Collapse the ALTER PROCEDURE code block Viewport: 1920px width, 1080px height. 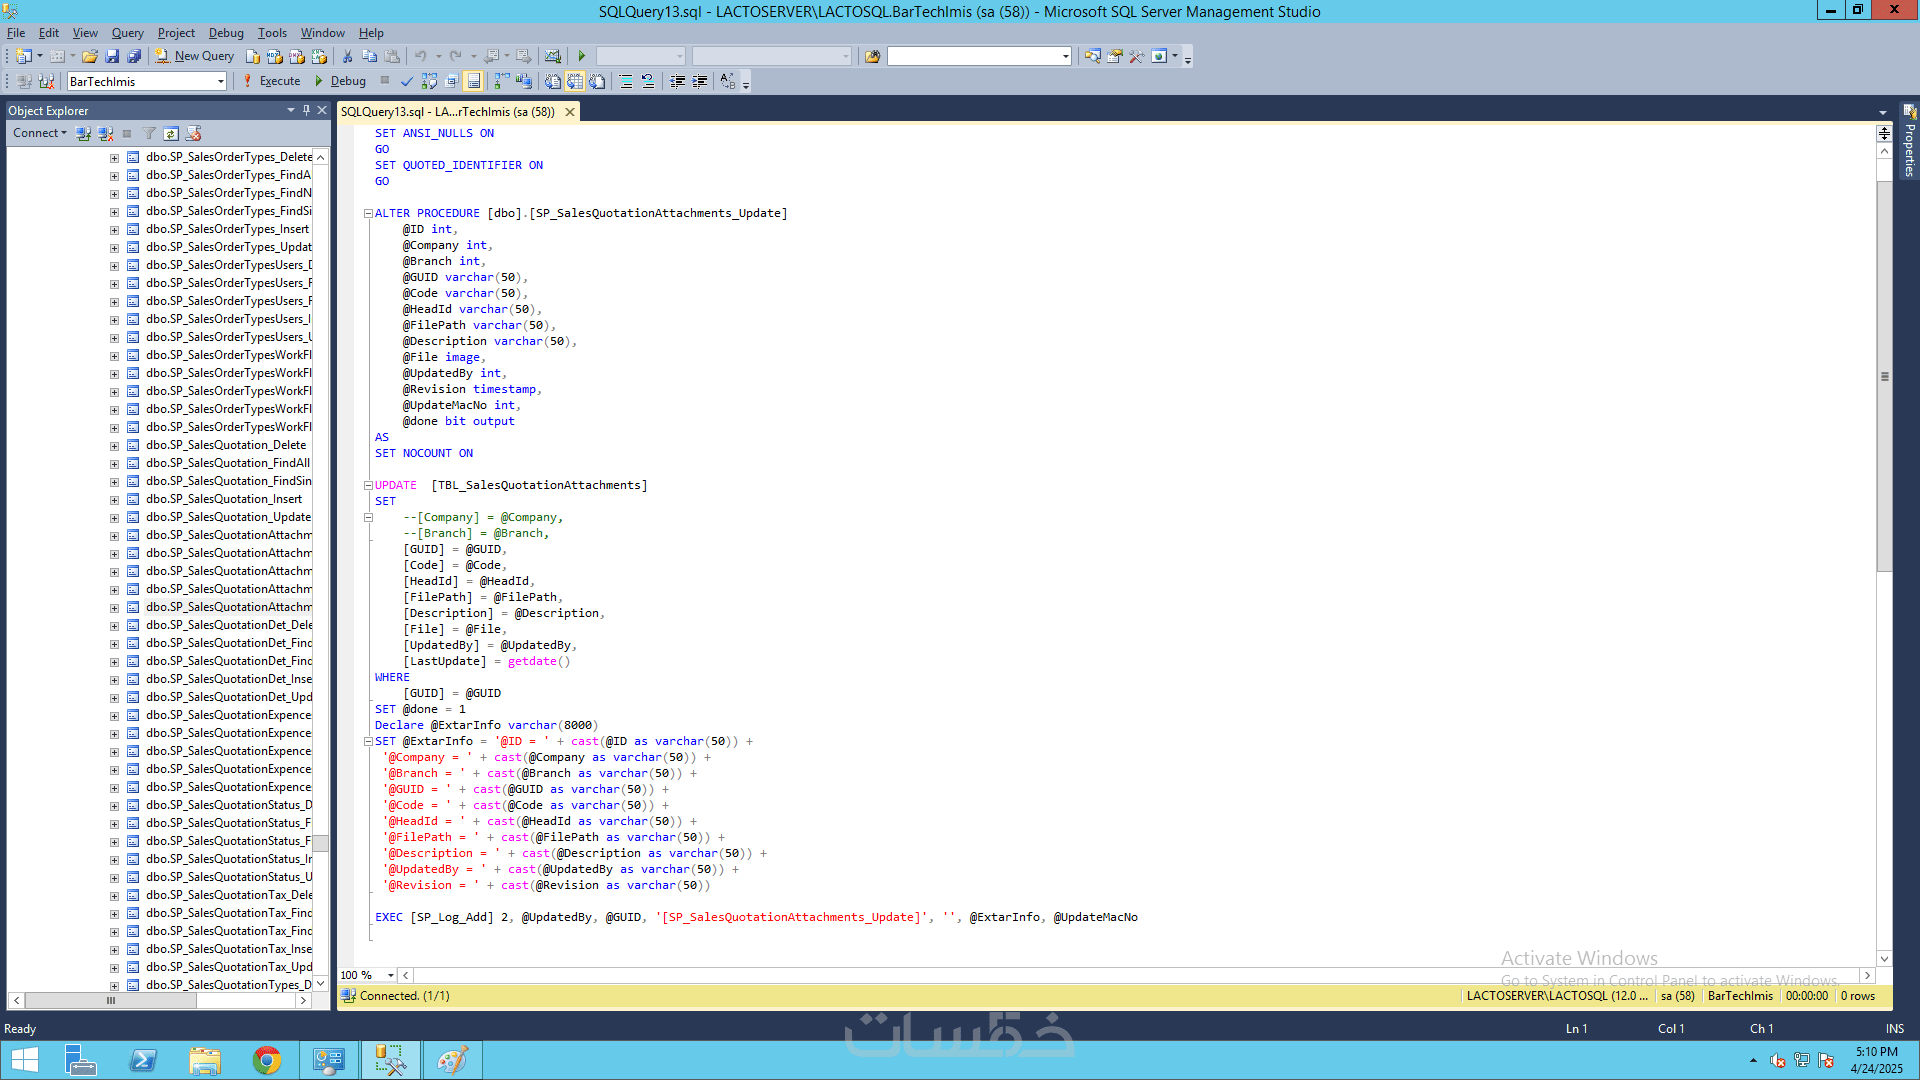368,213
